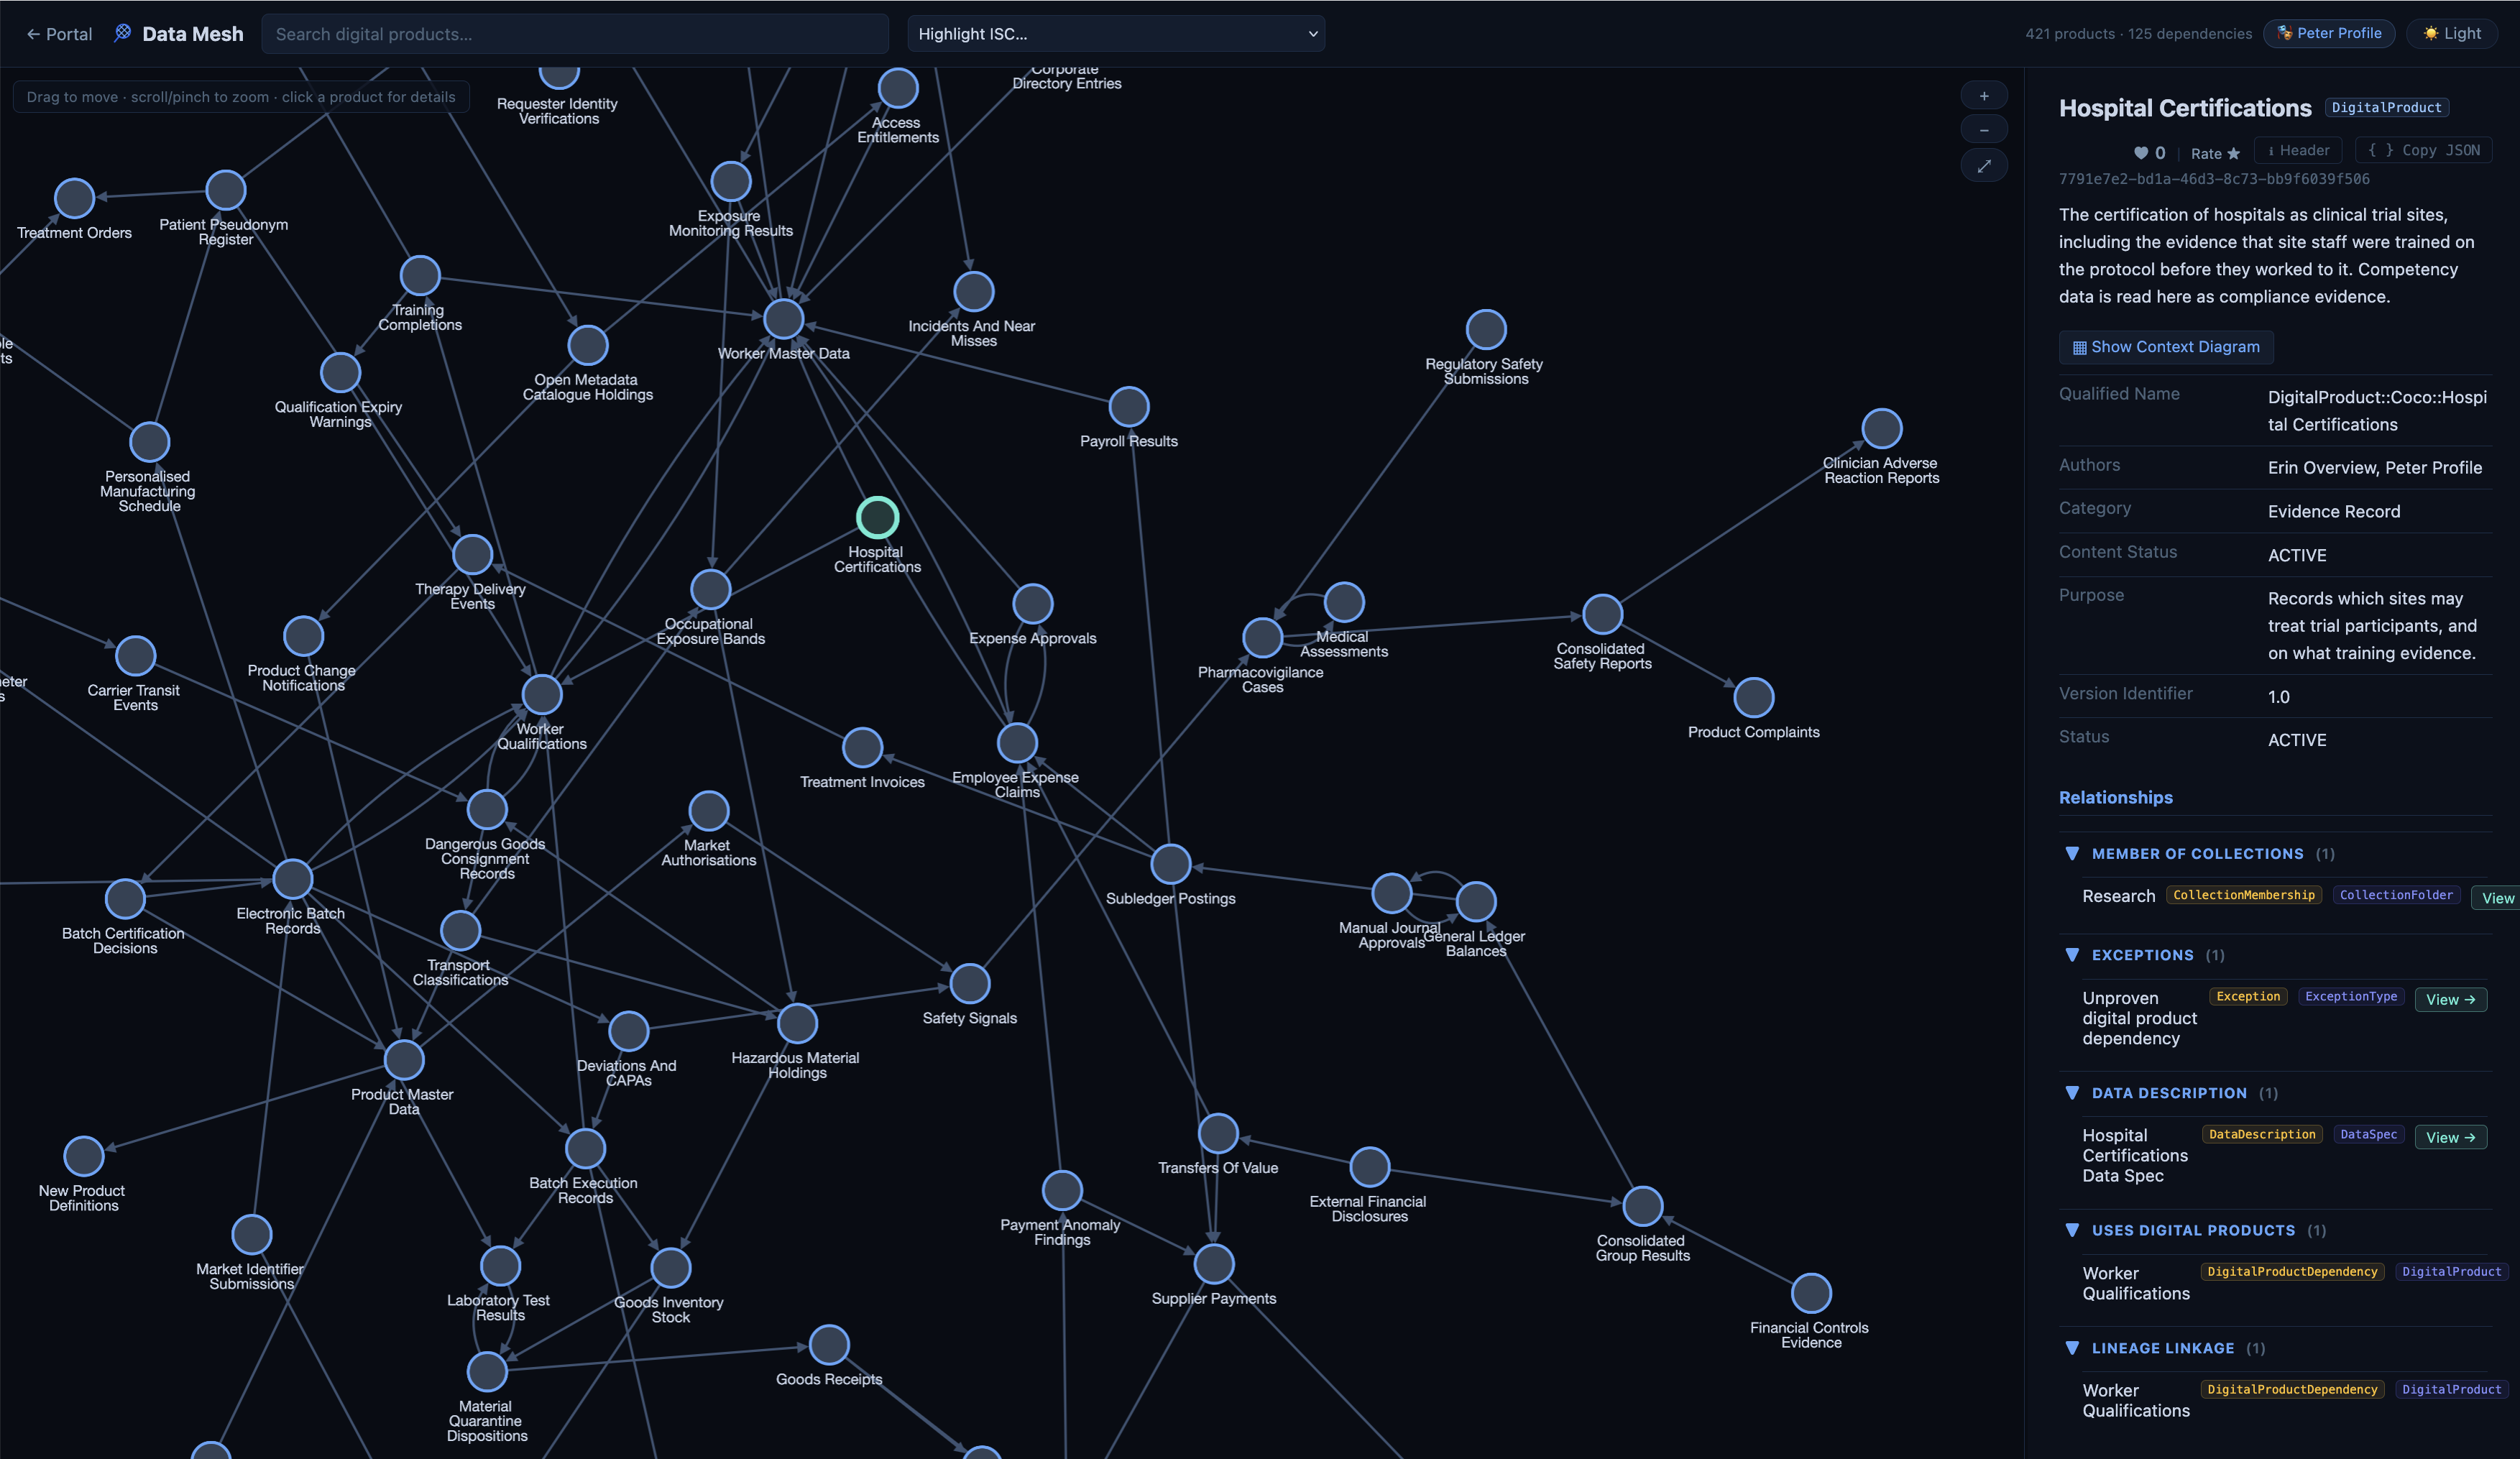The height and width of the screenshot is (1459, 2520).
Task: Select the Safety Signals node
Action: [x=969, y=984]
